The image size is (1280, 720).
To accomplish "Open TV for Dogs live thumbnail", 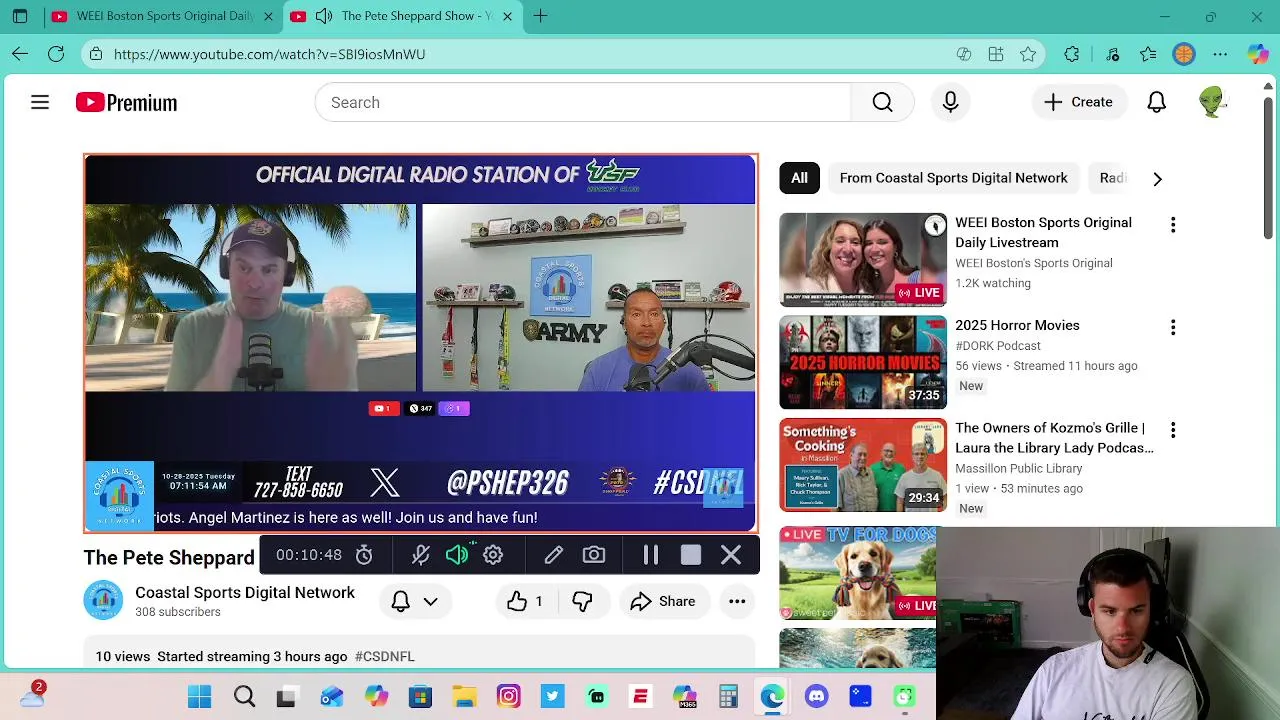I will tap(858, 572).
